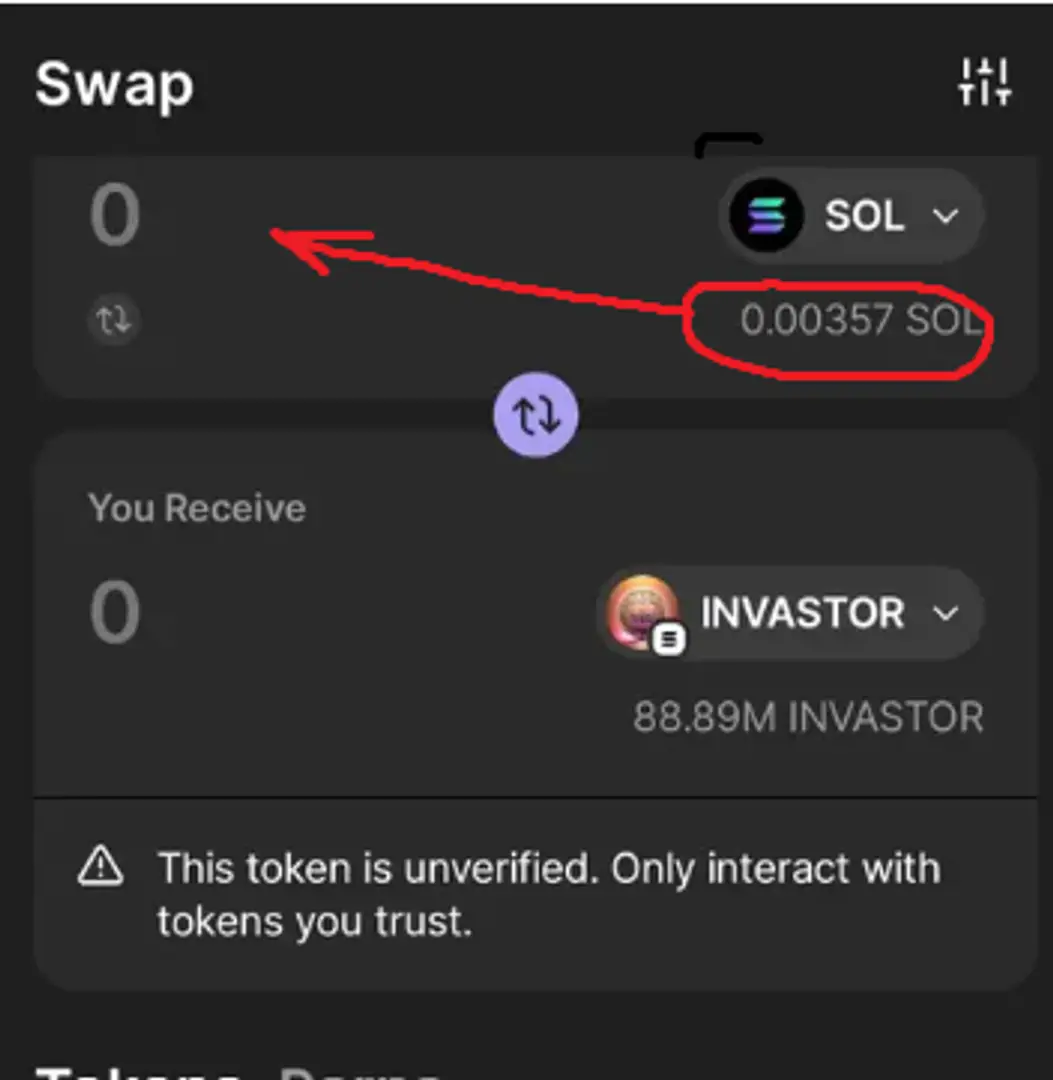Click the 88.89M INVASTOR balance
The width and height of the screenshot is (1053, 1080).
coord(808,717)
